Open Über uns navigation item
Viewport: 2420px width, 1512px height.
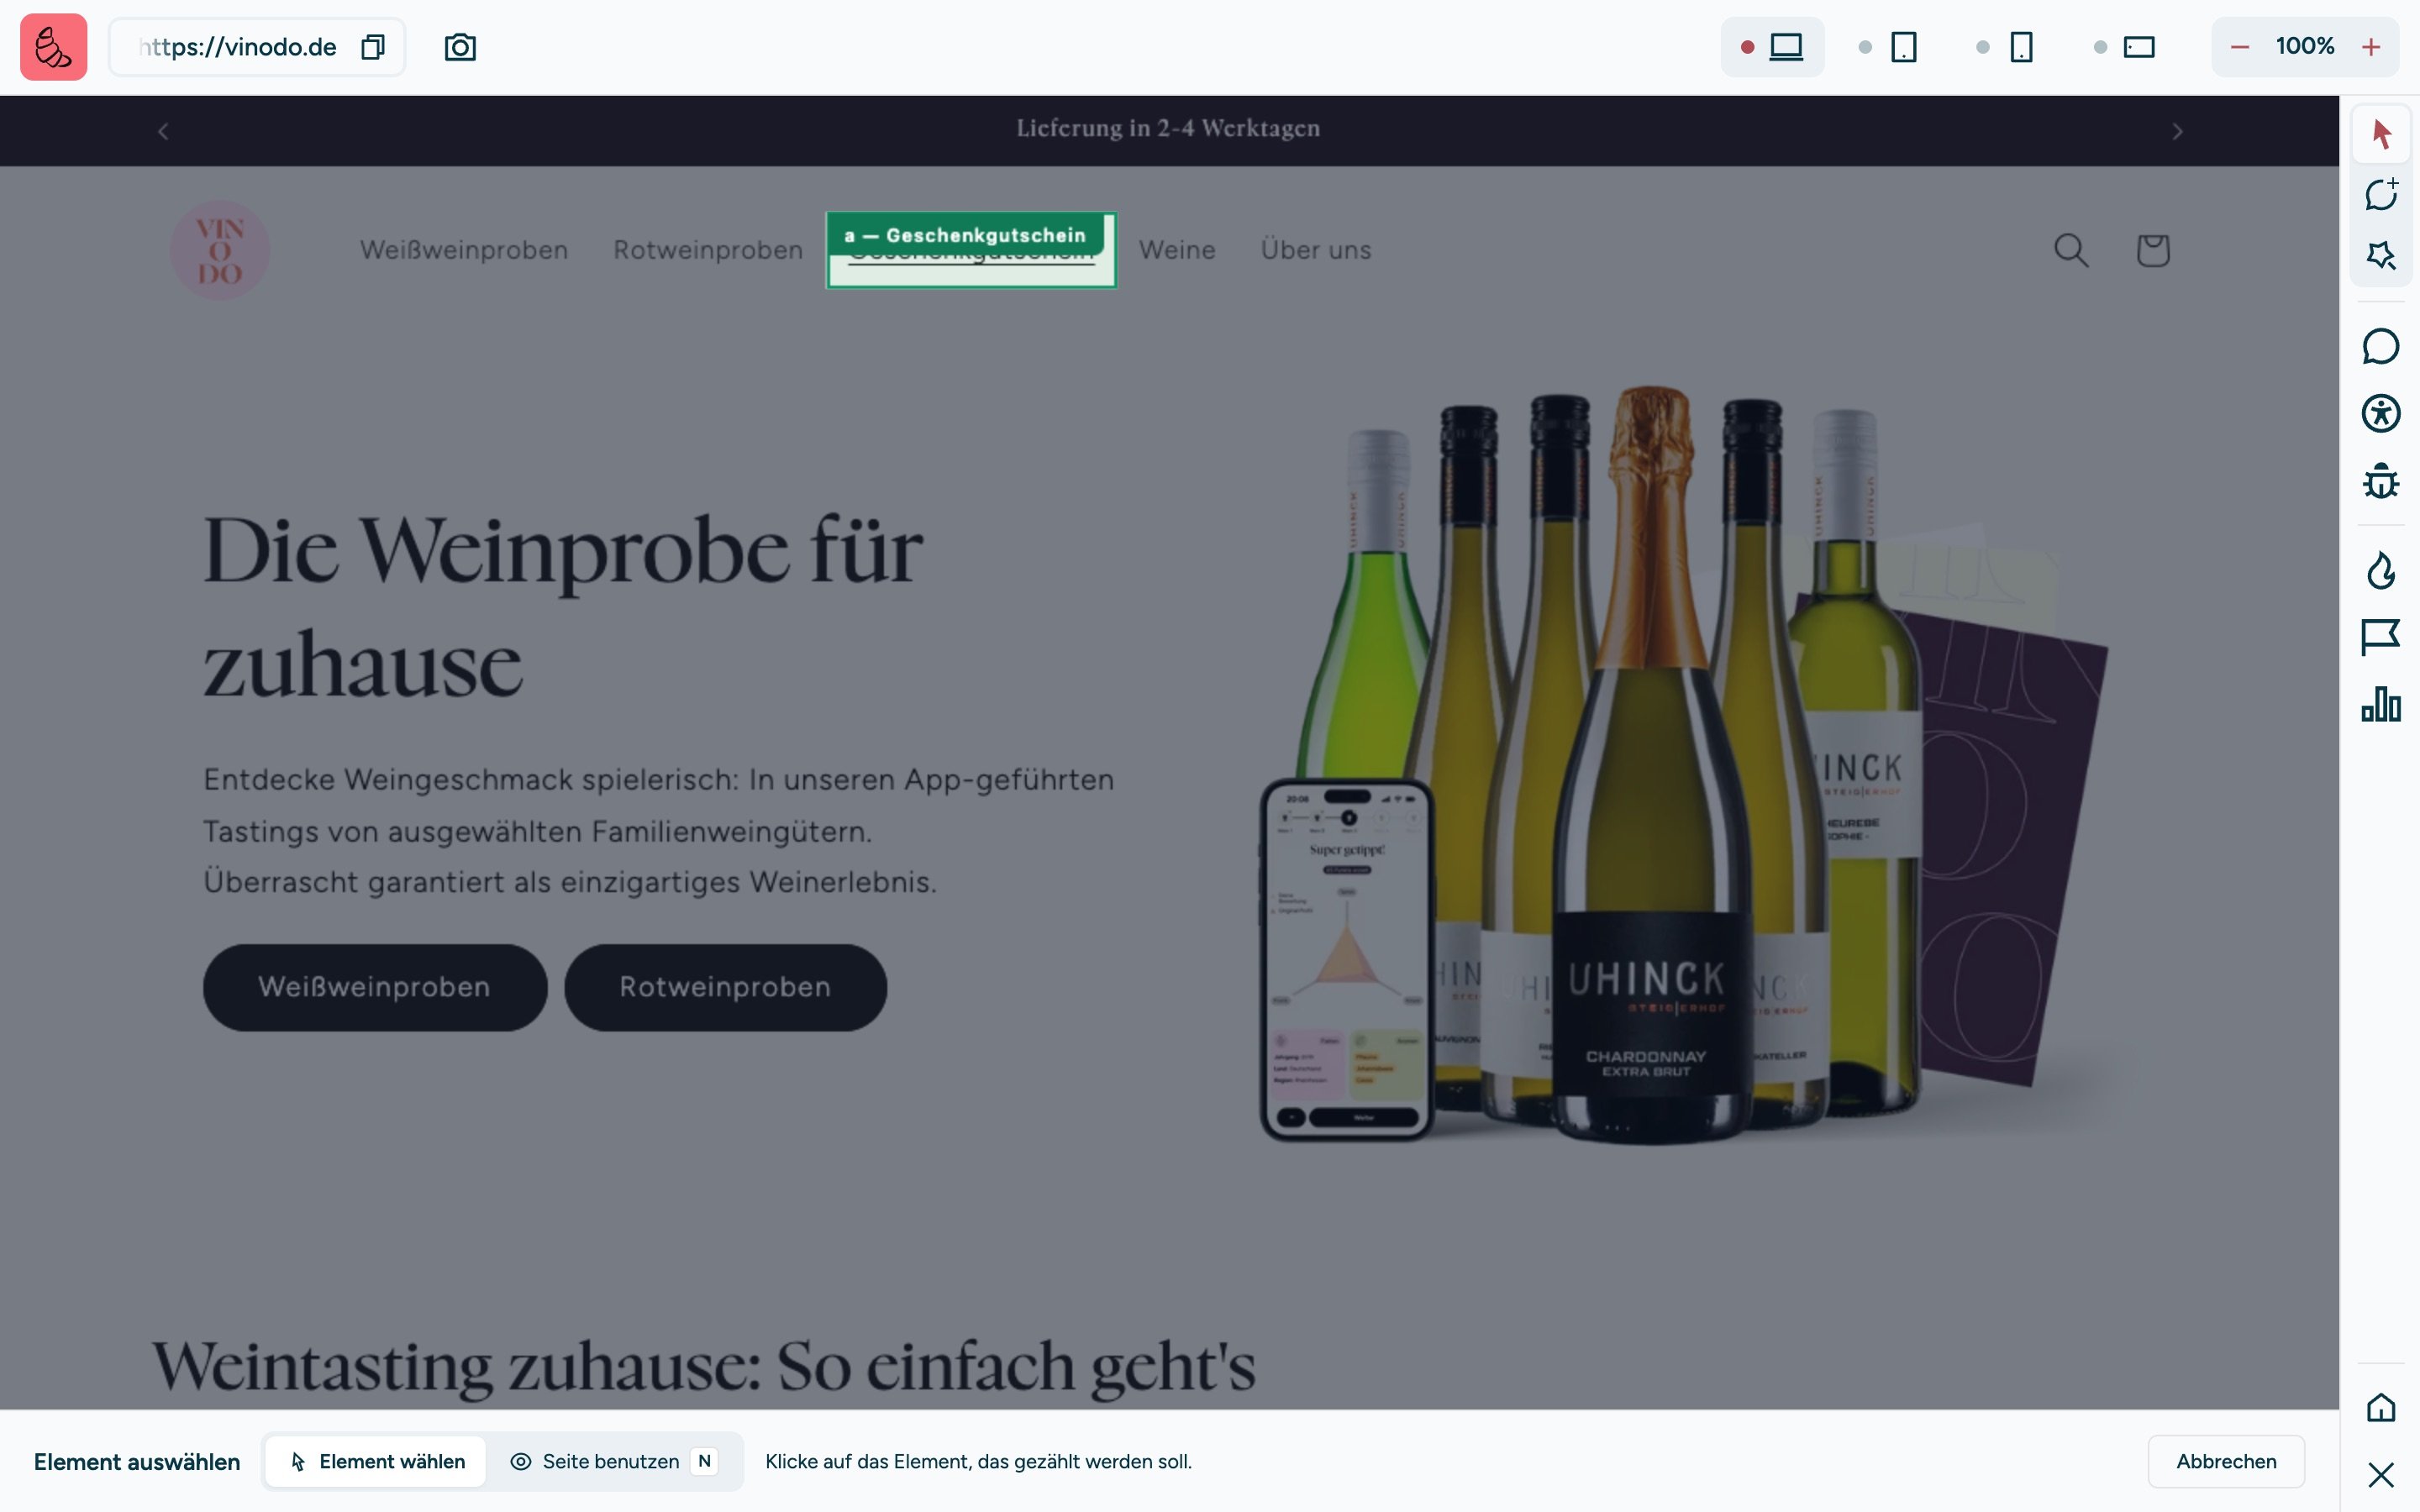[x=1316, y=250]
